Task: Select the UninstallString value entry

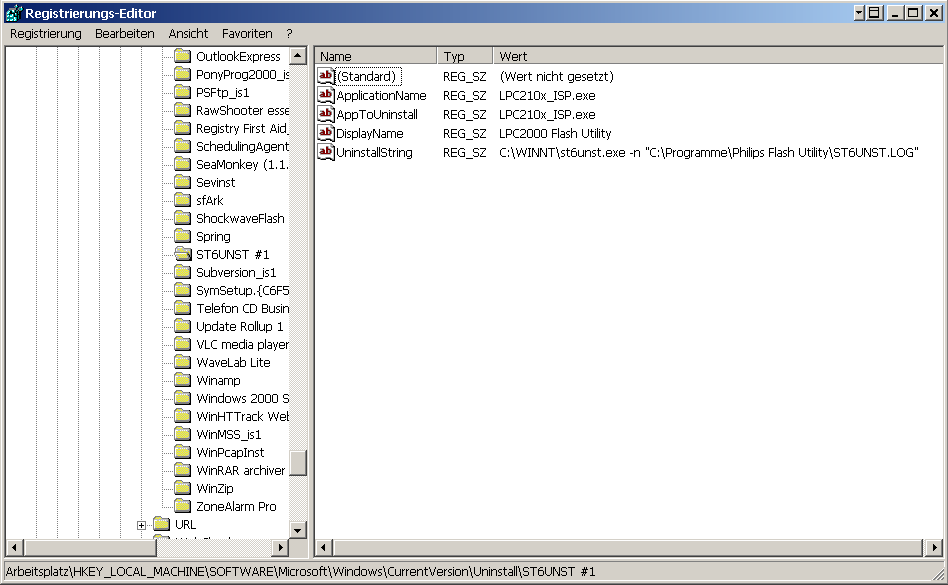Action: click(374, 152)
